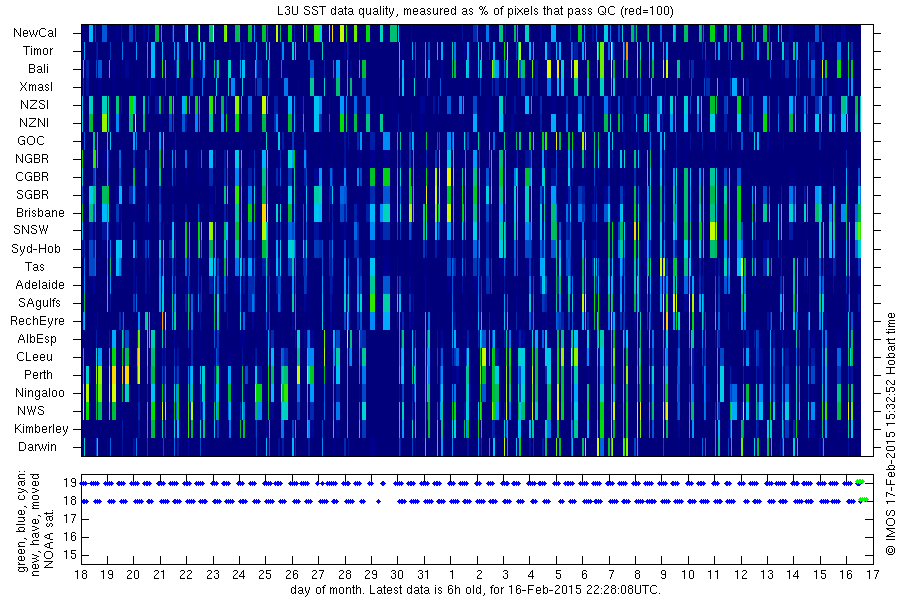Viewport: 900px width, 600px height.
Task: Click the day 10 label on the x-axis
Action: coord(688,575)
